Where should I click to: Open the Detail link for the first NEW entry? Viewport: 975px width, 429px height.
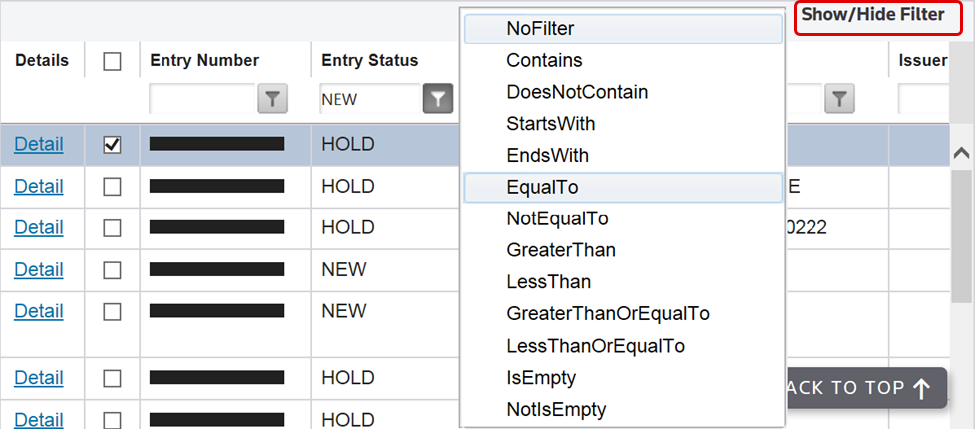[39, 270]
